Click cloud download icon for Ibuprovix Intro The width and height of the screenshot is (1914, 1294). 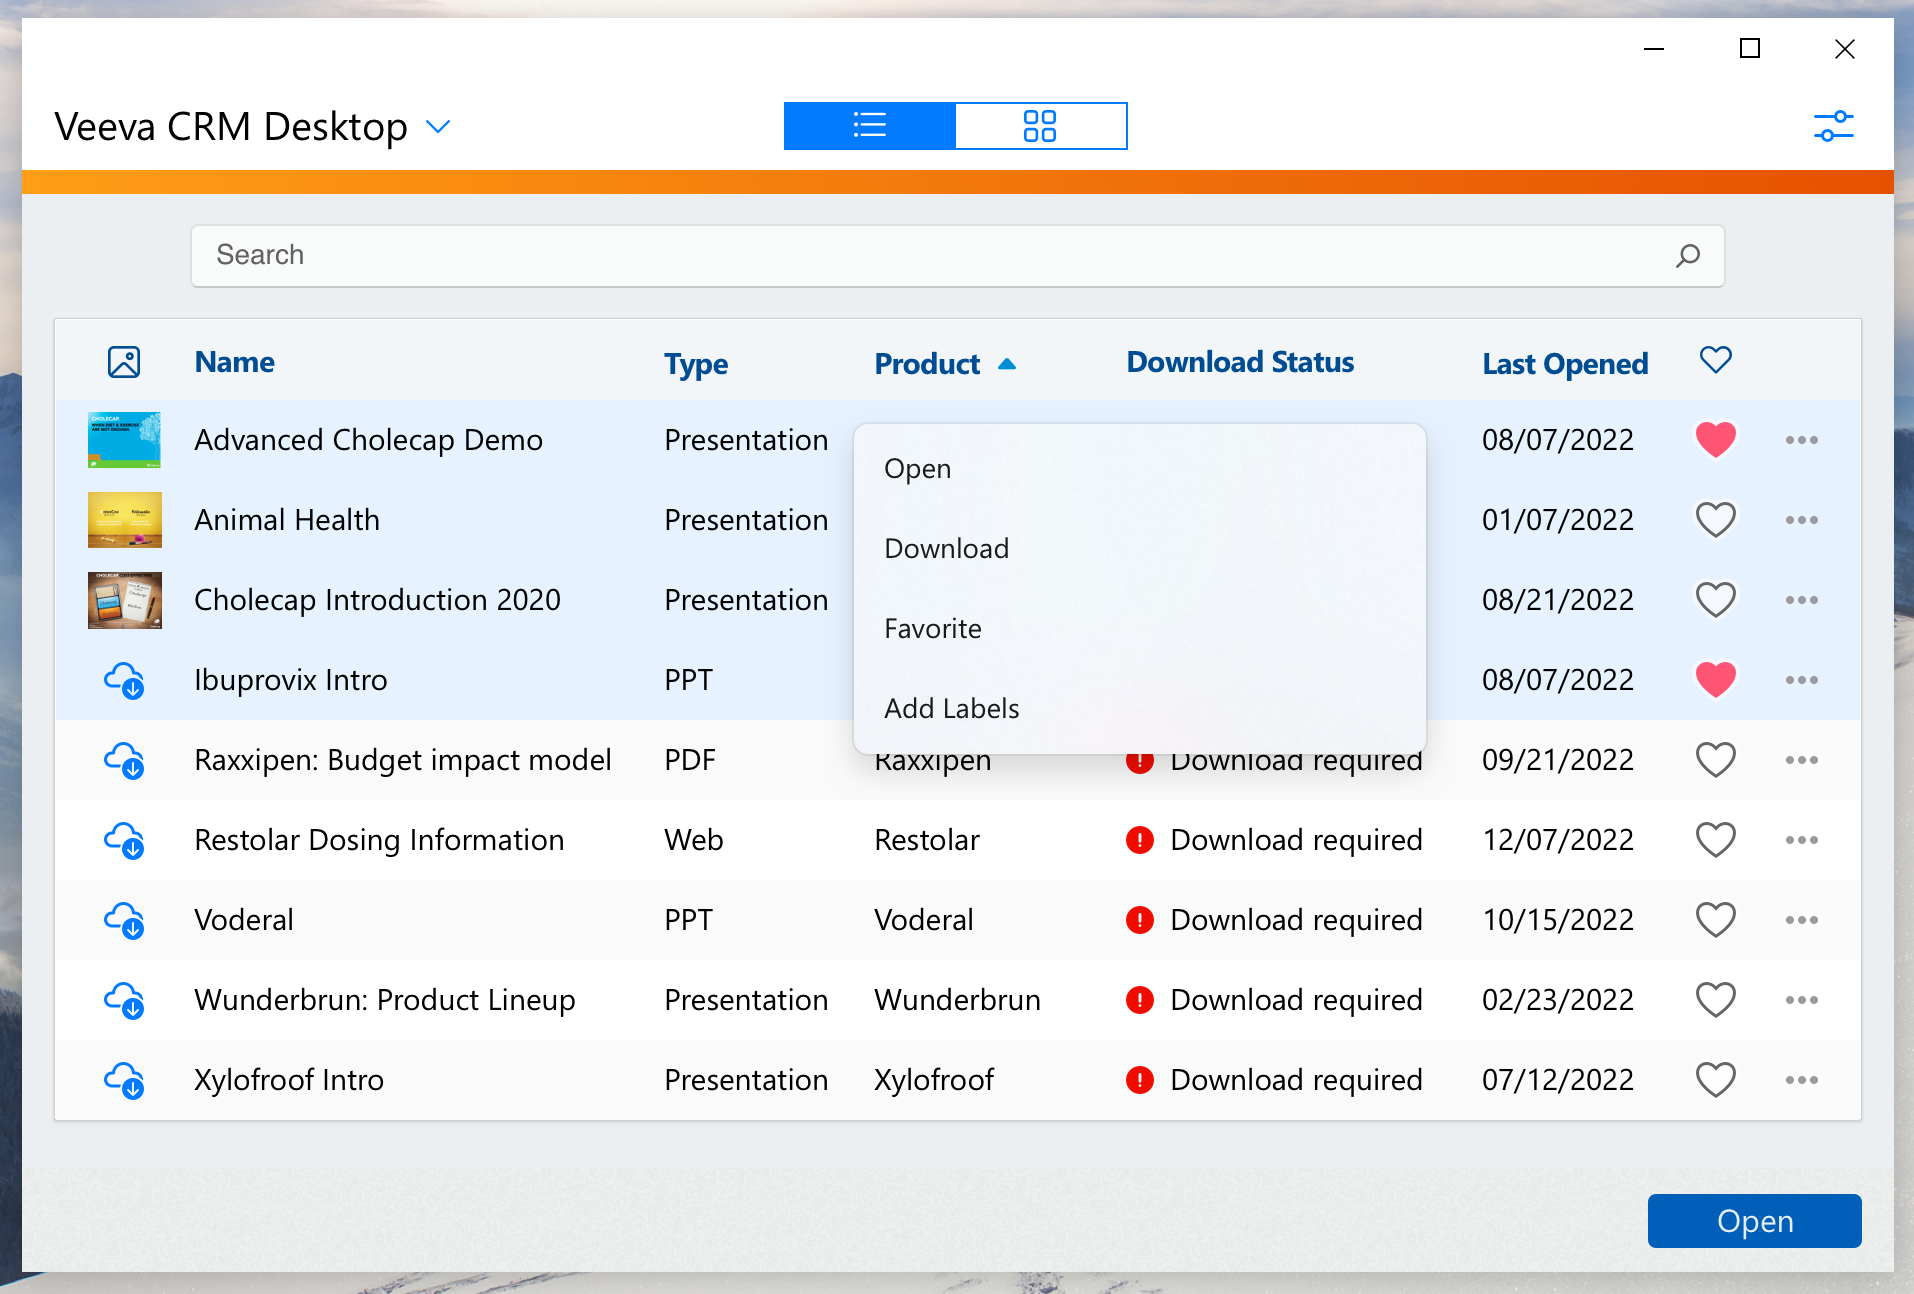click(x=125, y=680)
